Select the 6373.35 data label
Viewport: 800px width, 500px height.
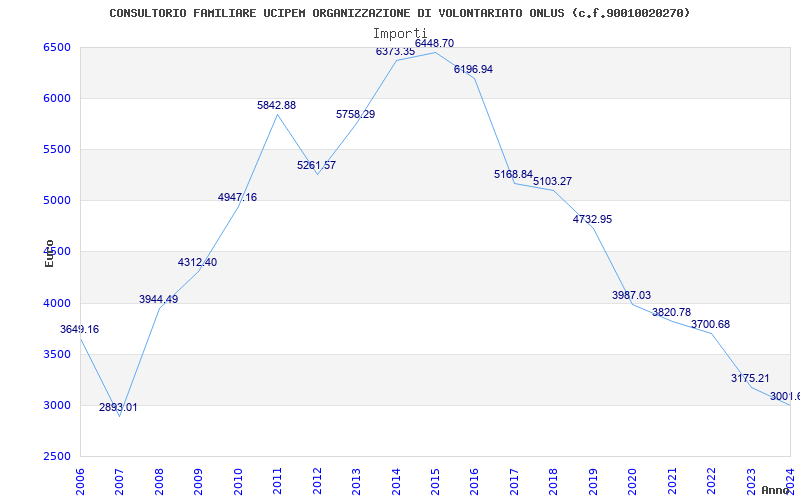coord(395,52)
